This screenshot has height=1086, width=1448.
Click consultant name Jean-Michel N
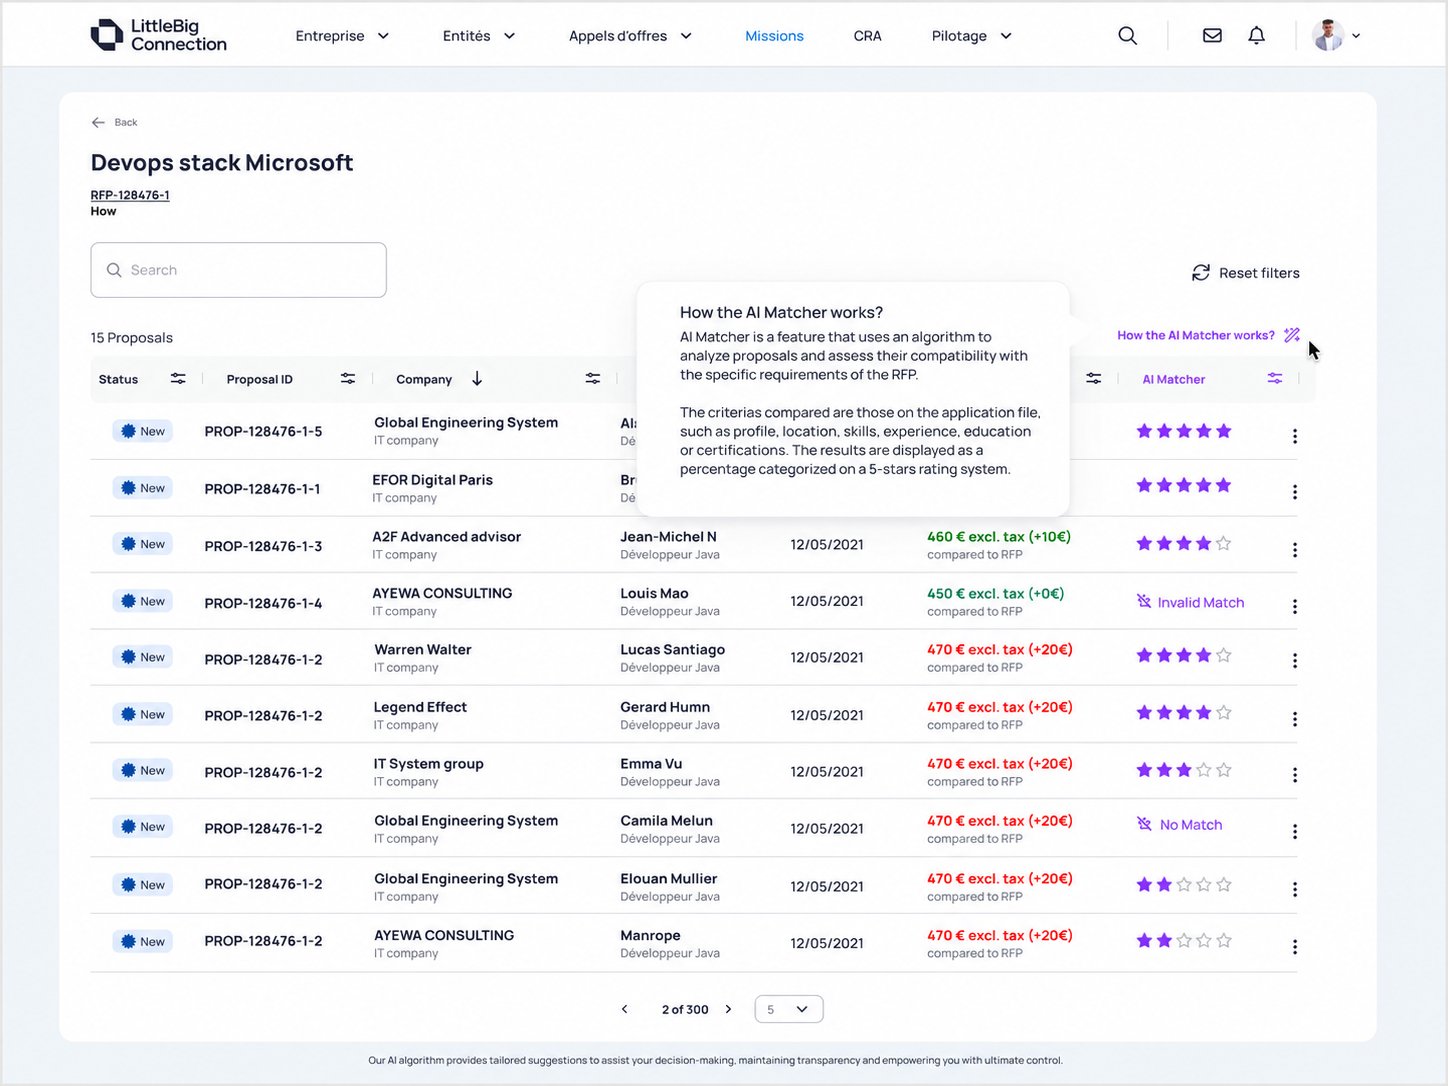point(668,537)
